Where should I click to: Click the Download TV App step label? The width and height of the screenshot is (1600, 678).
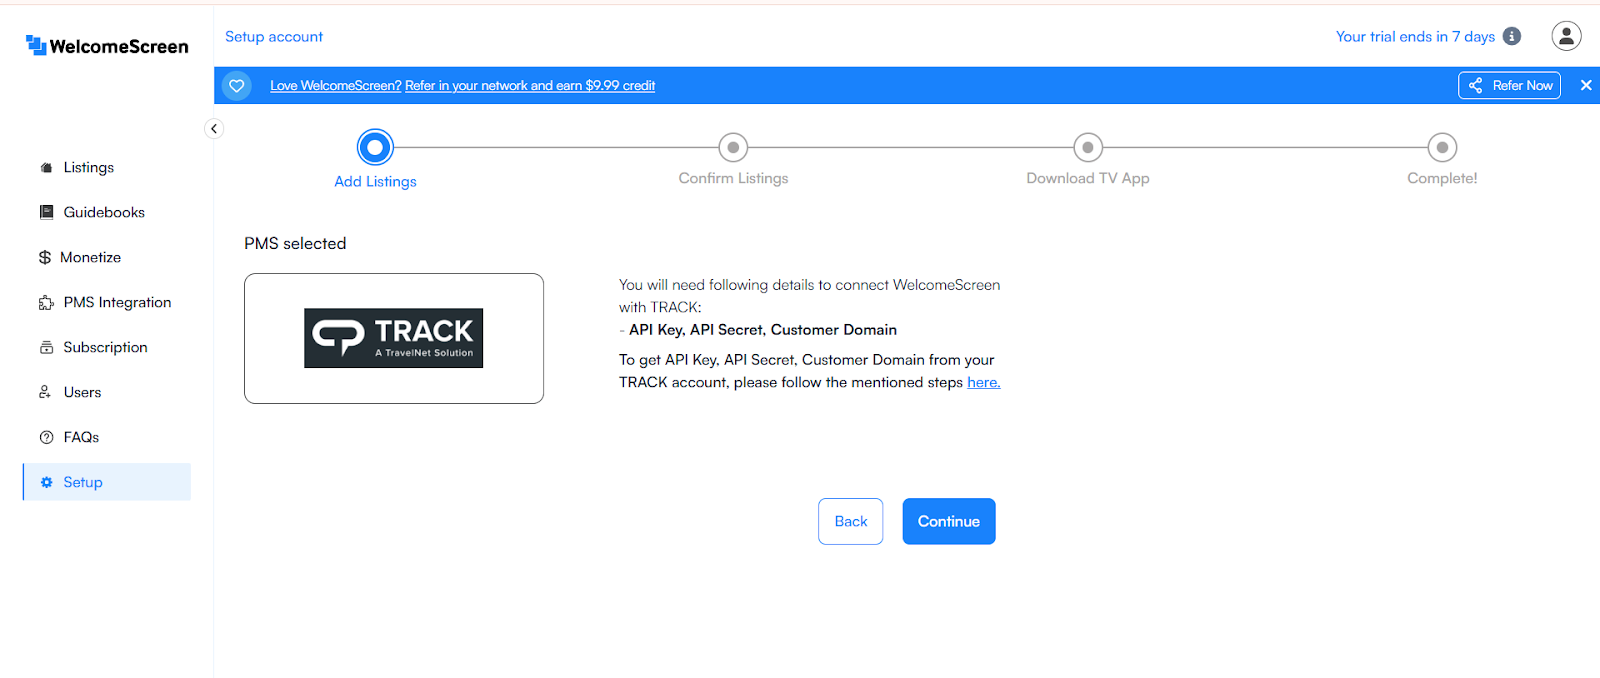[1088, 178]
